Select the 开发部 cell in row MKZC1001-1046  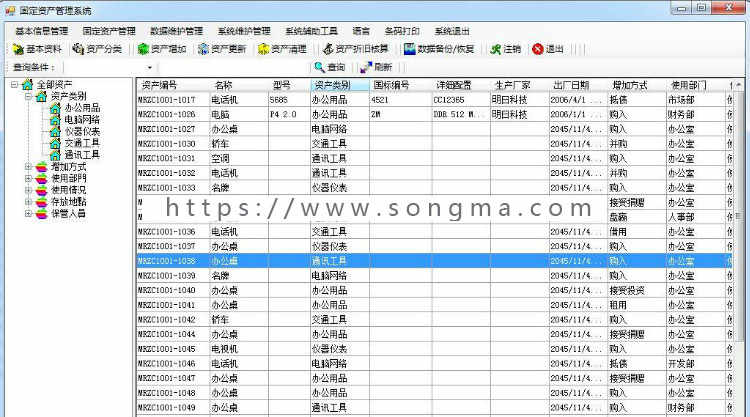click(695, 364)
